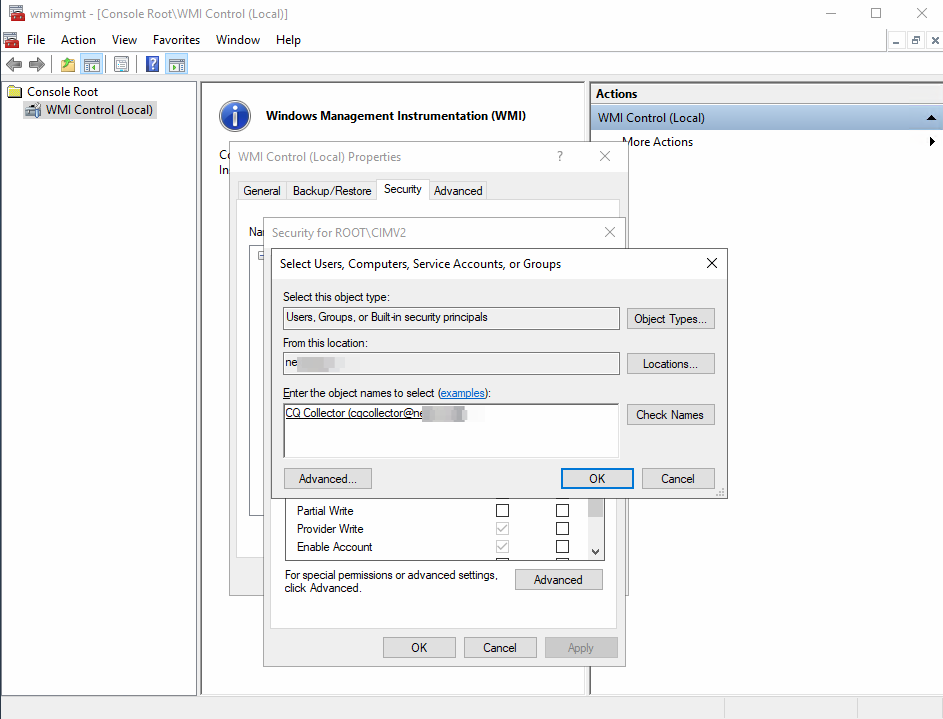943x719 pixels.
Task: Tick the Allow checkbox for Partial Write
Action: 502,510
